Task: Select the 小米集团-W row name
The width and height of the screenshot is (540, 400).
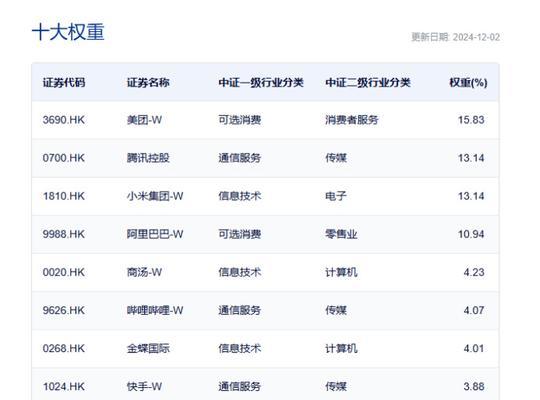Action: (x=155, y=196)
